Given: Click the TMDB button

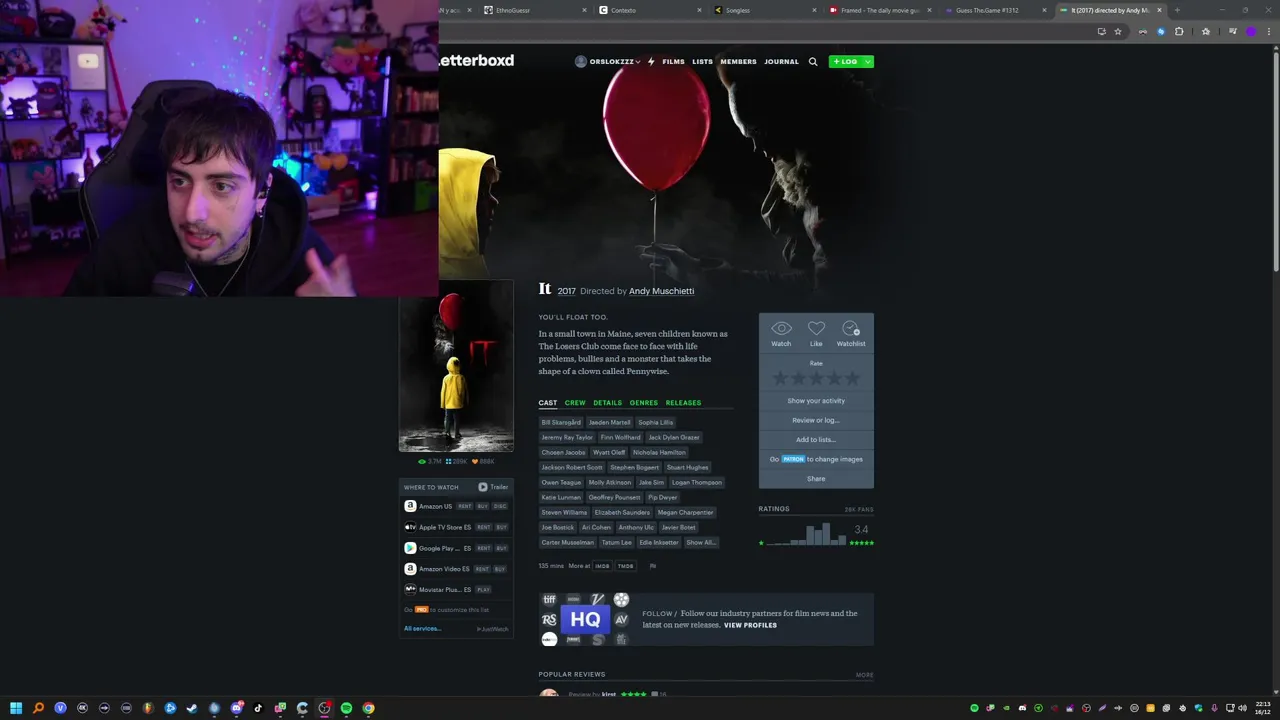Looking at the screenshot, I should tap(625, 566).
